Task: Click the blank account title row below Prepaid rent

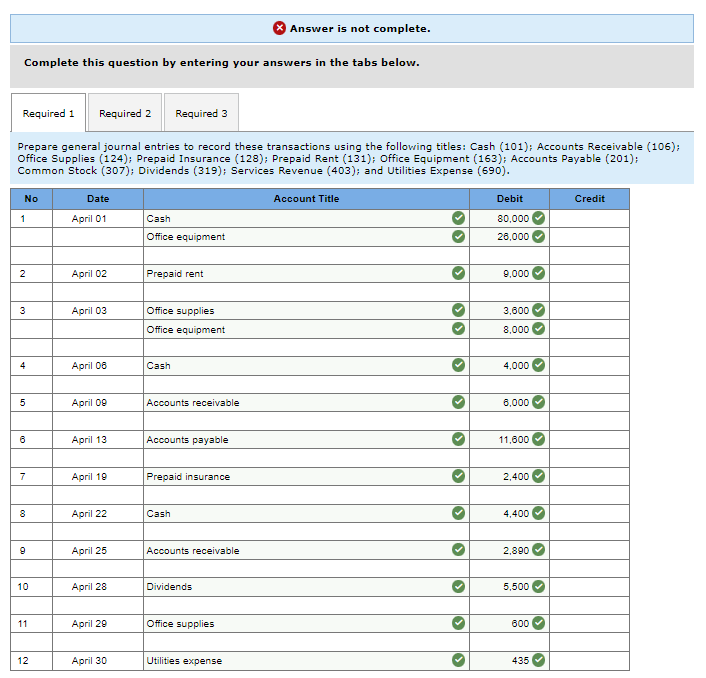Action: click(x=306, y=292)
